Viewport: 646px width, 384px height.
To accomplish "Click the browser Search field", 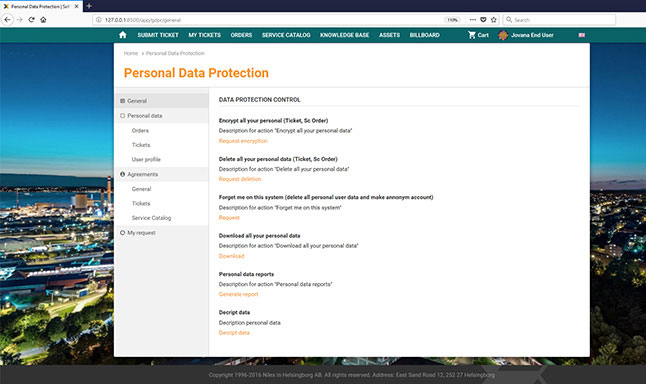I will (x=559, y=19).
